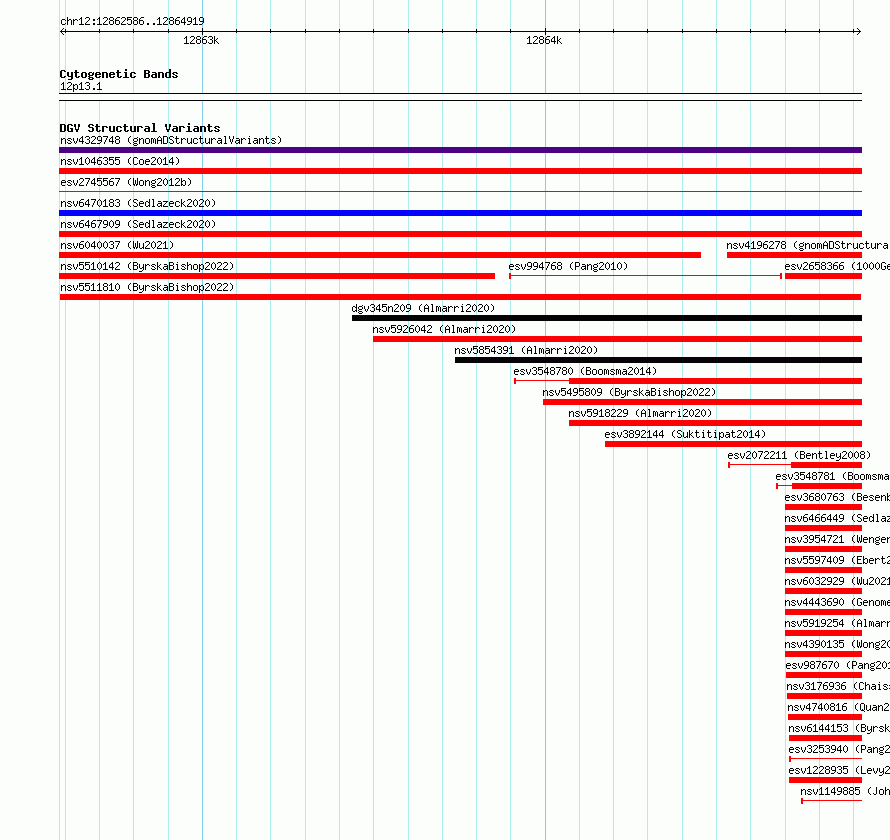Click the nsv4196278 gnomAD variant label
The width and height of the screenshot is (890, 840).
[808, 245]
